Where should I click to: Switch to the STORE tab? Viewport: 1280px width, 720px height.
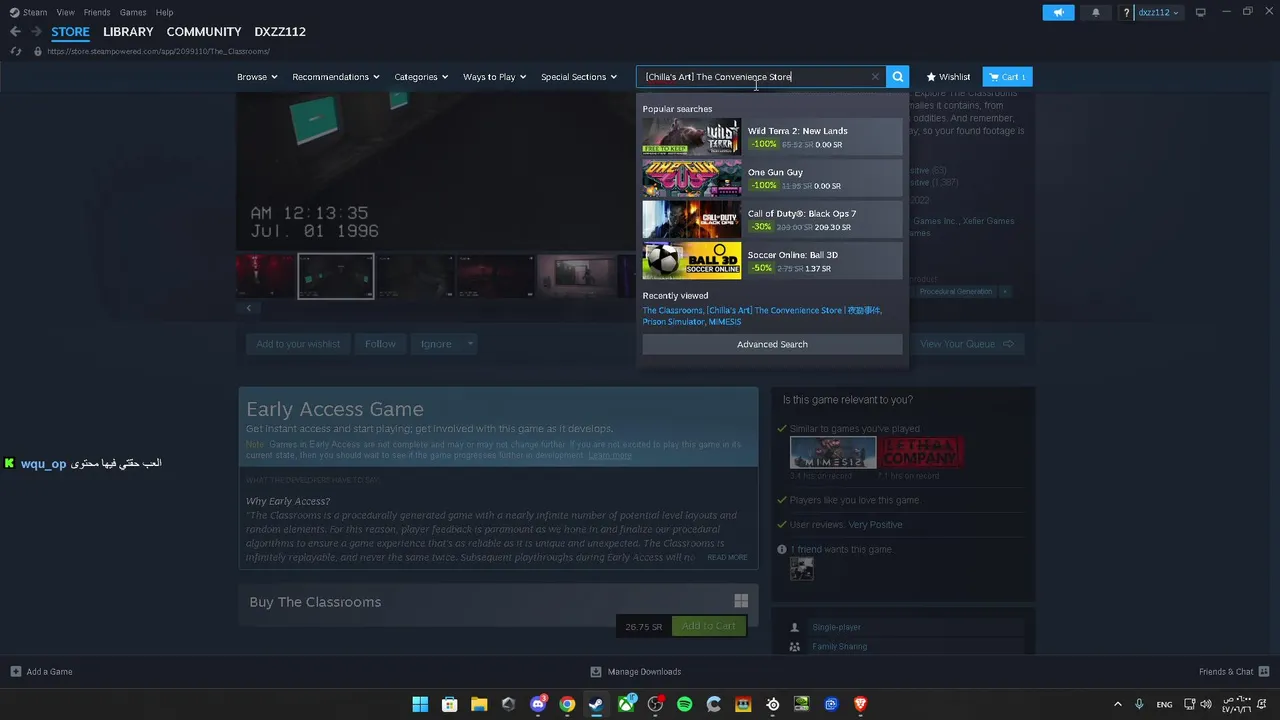click(x=70, y=32)
